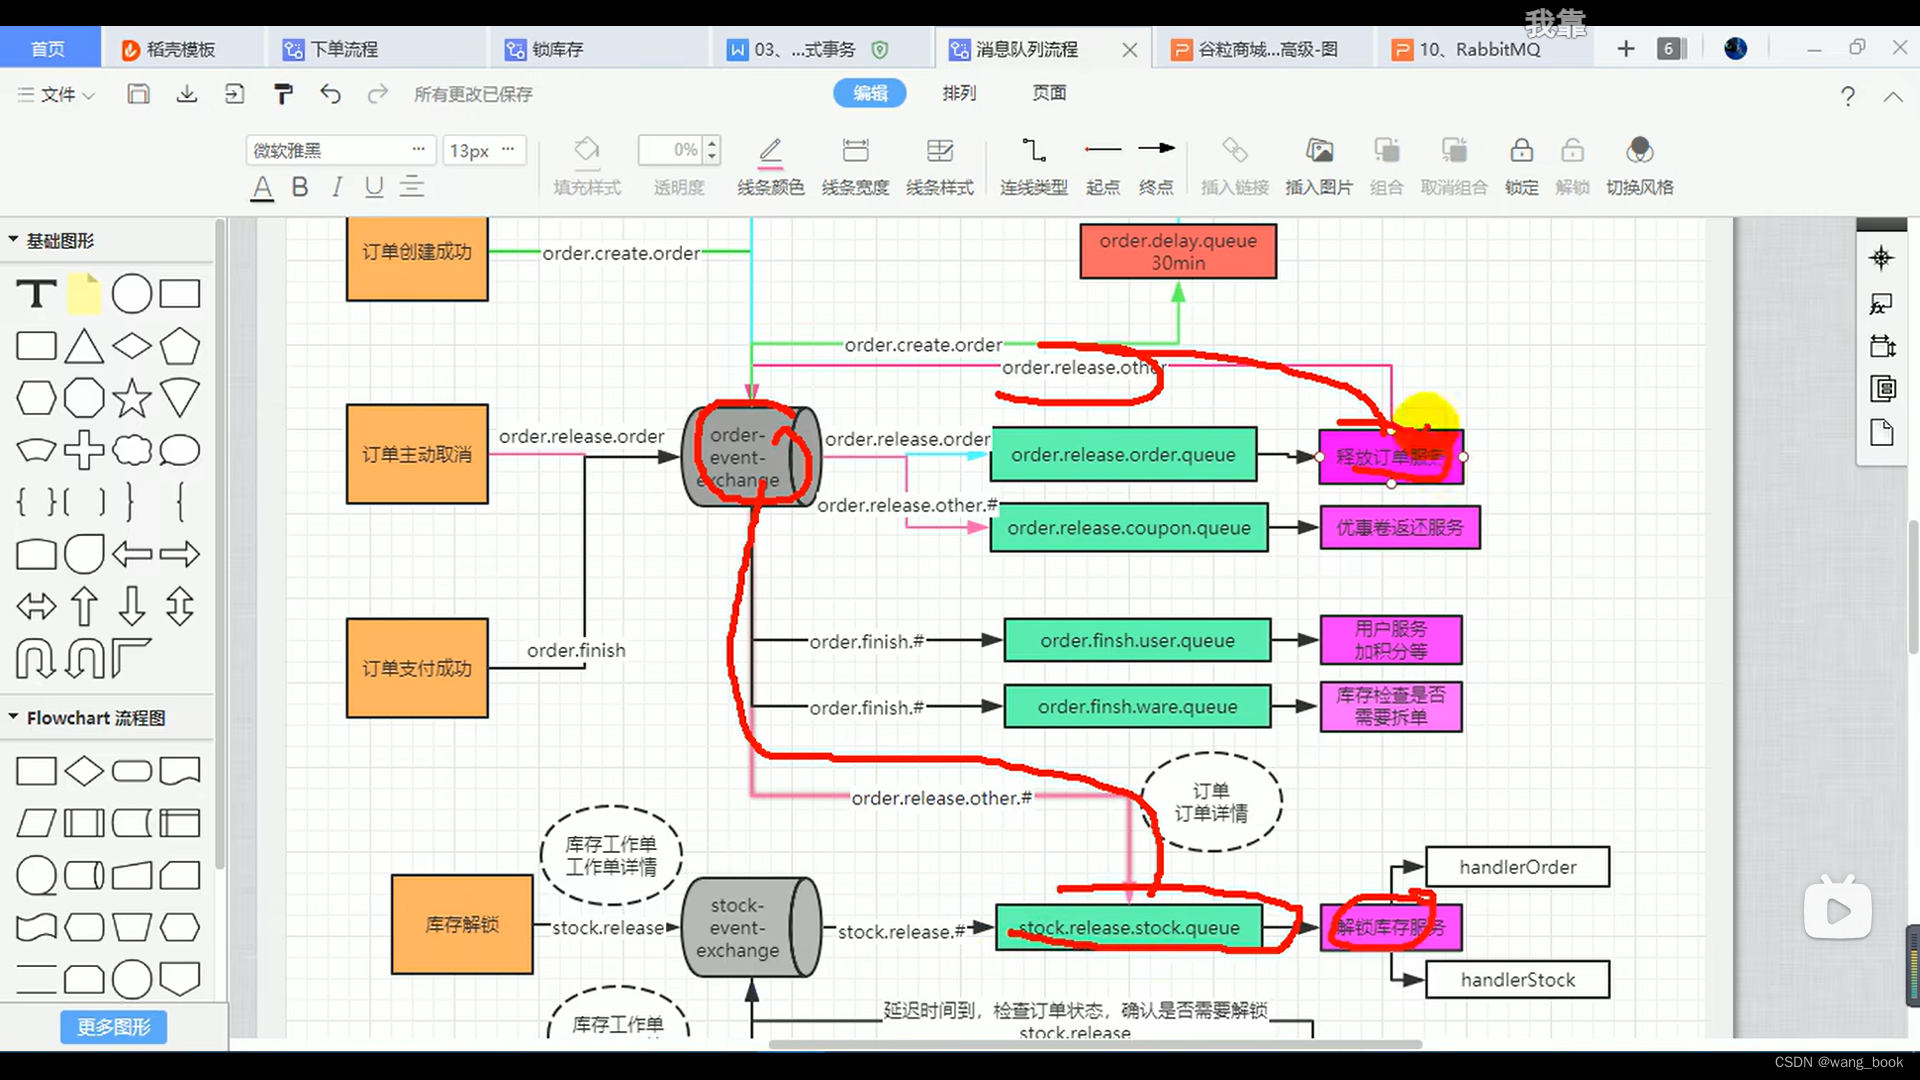Image resolution: width=1920 pixels, height=1080 pixels.
Task: Toggle bold text formatting
Action: (x=300, y=187)
